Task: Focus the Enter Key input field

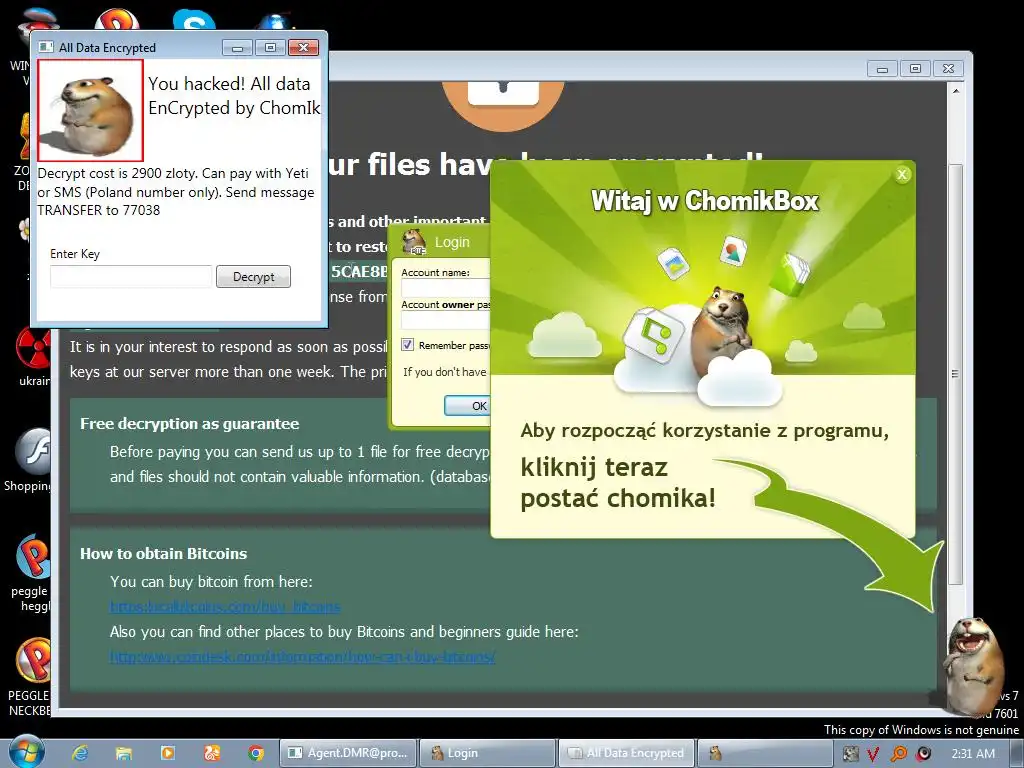Action: (131, 277)
